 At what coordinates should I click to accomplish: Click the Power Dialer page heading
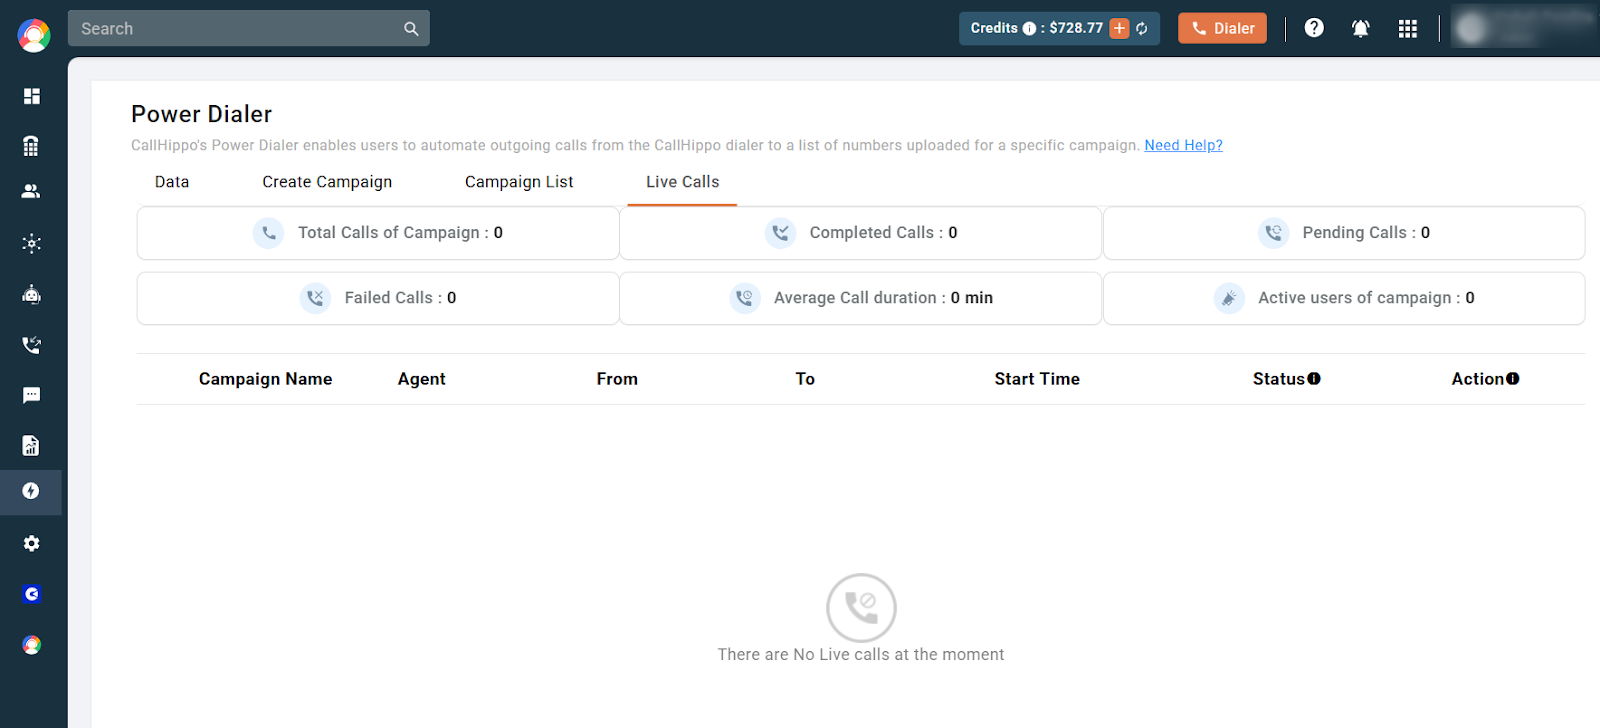[201, 114]
